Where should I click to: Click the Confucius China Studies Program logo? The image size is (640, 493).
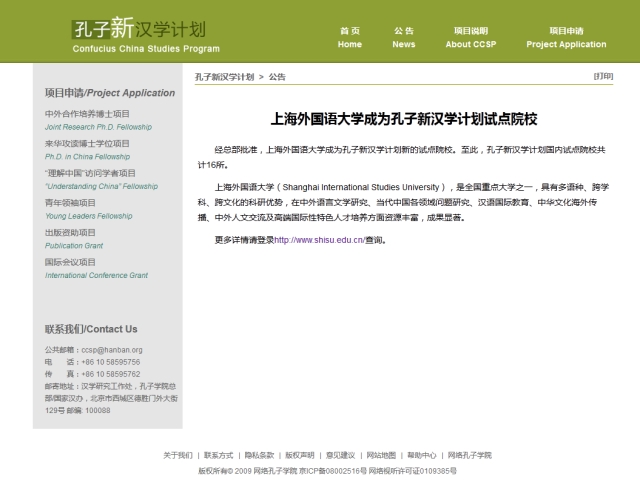146,34
